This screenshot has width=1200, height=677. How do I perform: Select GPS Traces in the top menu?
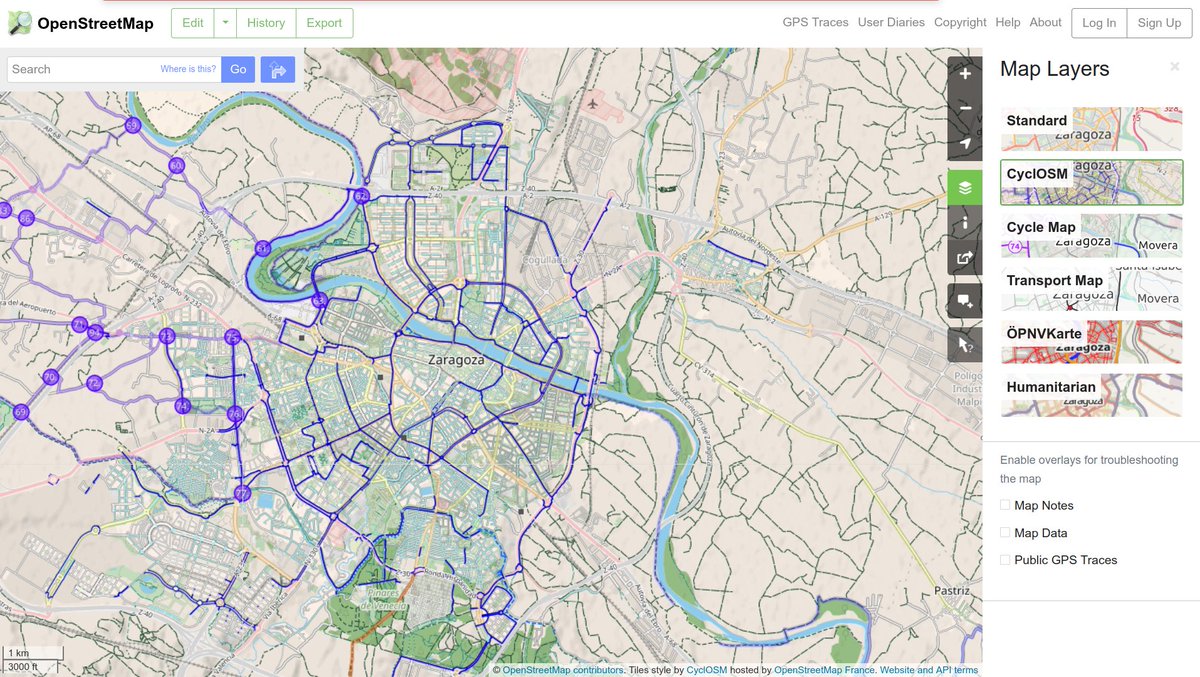click(x=815, y=21)
